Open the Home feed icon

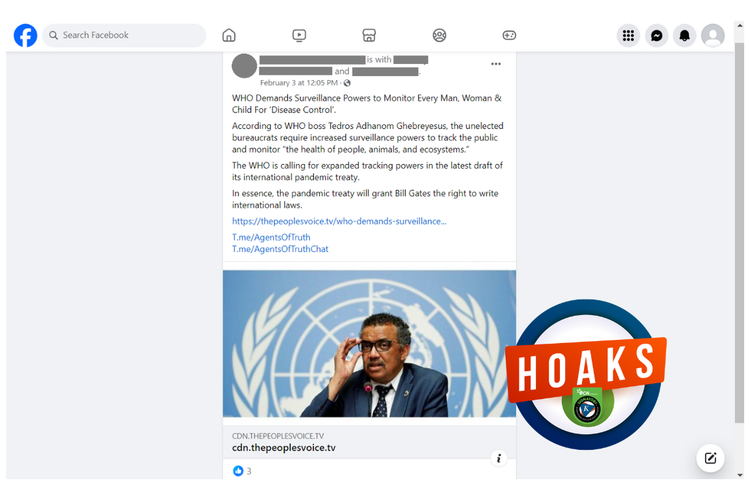click(229, 35)
